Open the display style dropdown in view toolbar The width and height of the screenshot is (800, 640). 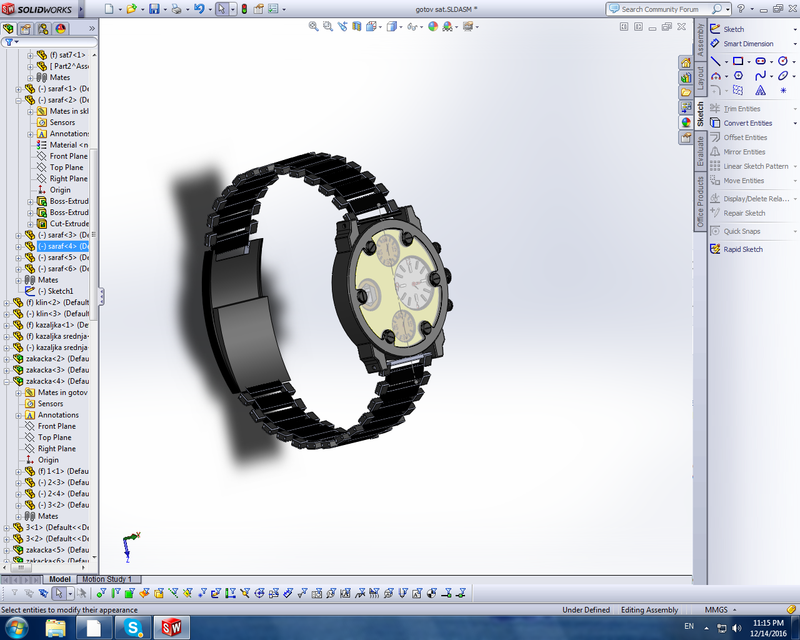tap(400, 28)
